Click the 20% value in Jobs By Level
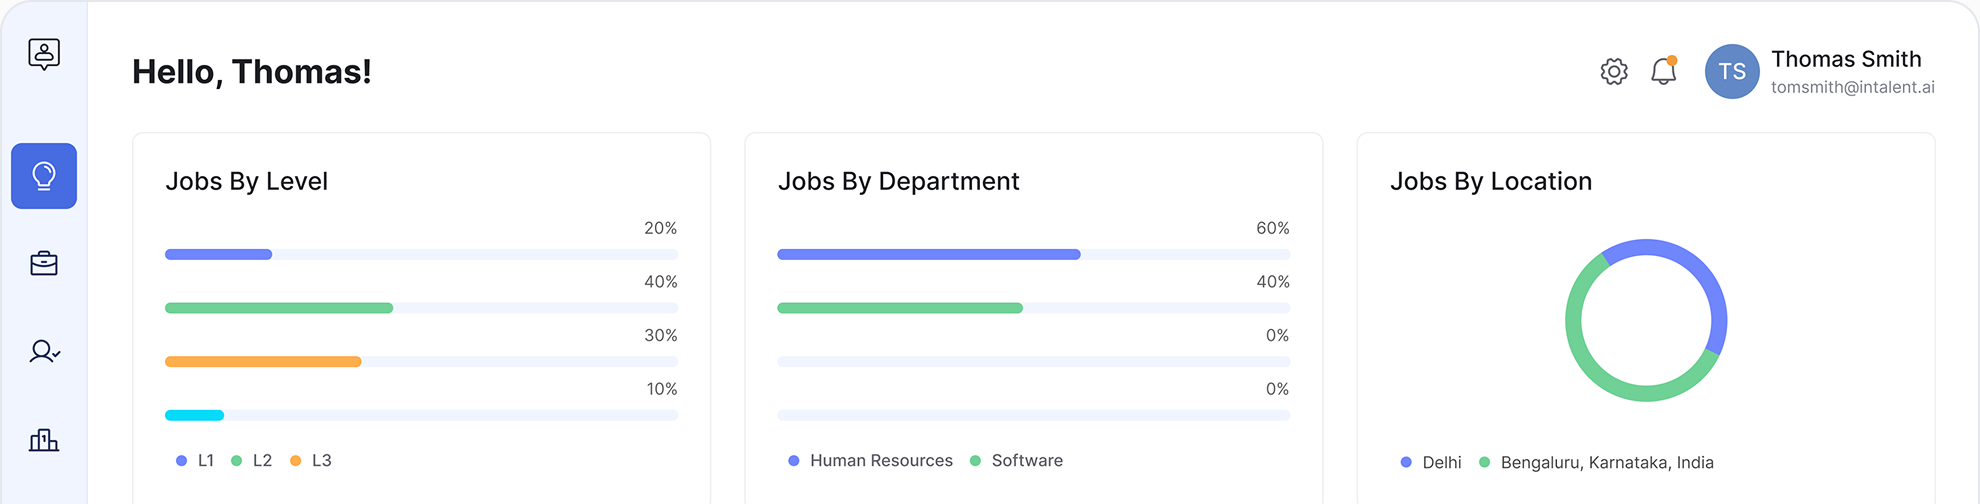 tap(660, 228)
